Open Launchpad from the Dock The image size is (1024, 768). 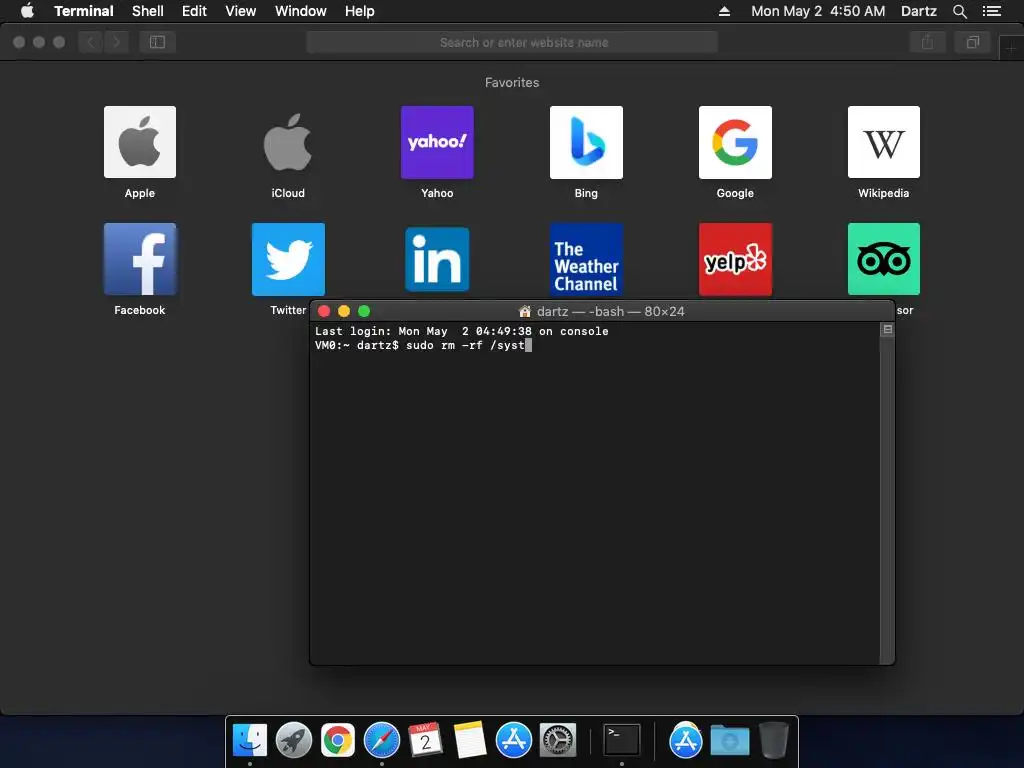coord(294,741)
